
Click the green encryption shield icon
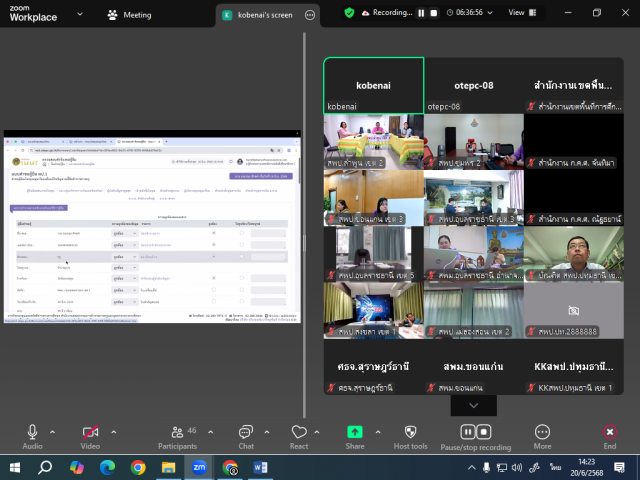click(x=349, y=13)
